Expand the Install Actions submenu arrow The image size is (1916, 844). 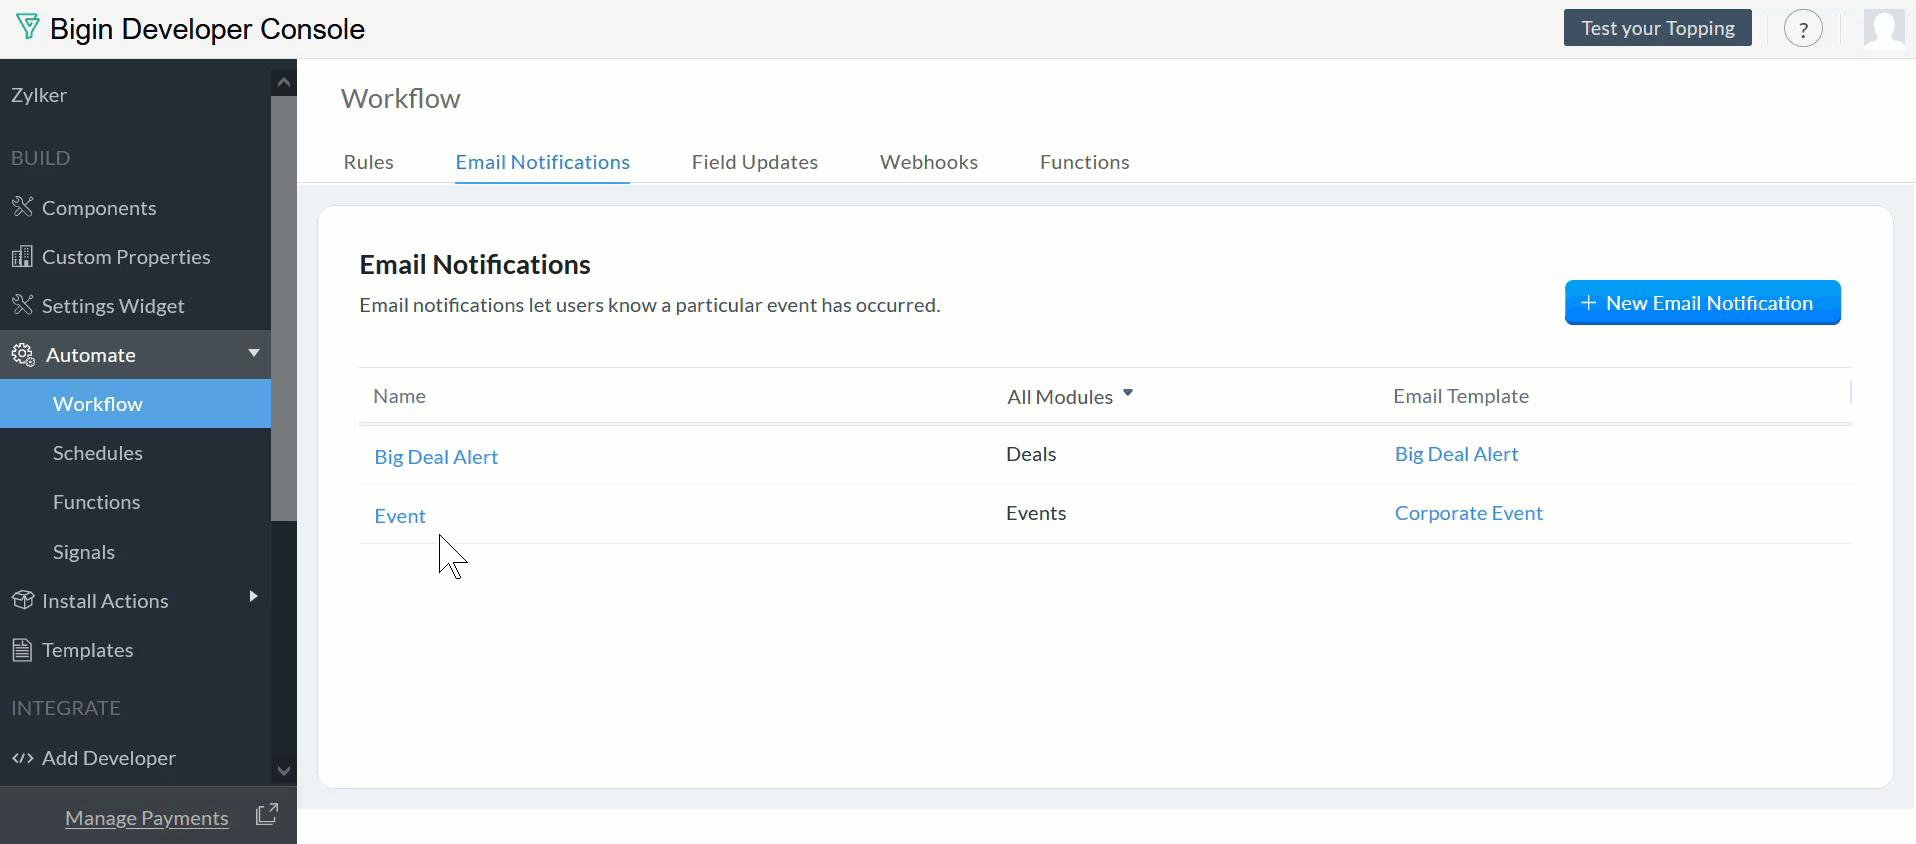tap(253, 597)
